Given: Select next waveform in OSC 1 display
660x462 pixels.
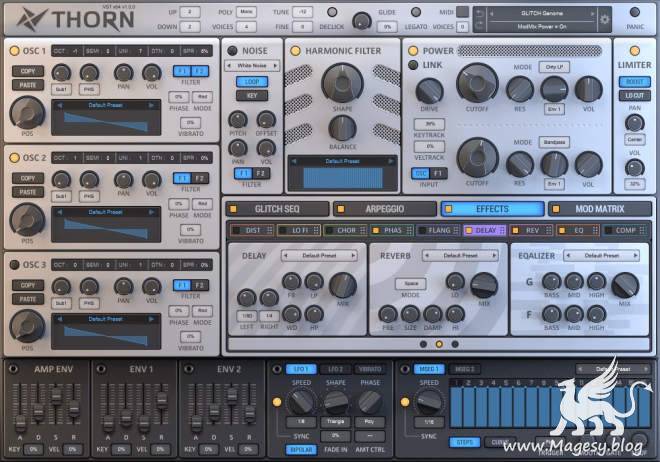Looking at the screenshot, I should [x=151, y=105].
